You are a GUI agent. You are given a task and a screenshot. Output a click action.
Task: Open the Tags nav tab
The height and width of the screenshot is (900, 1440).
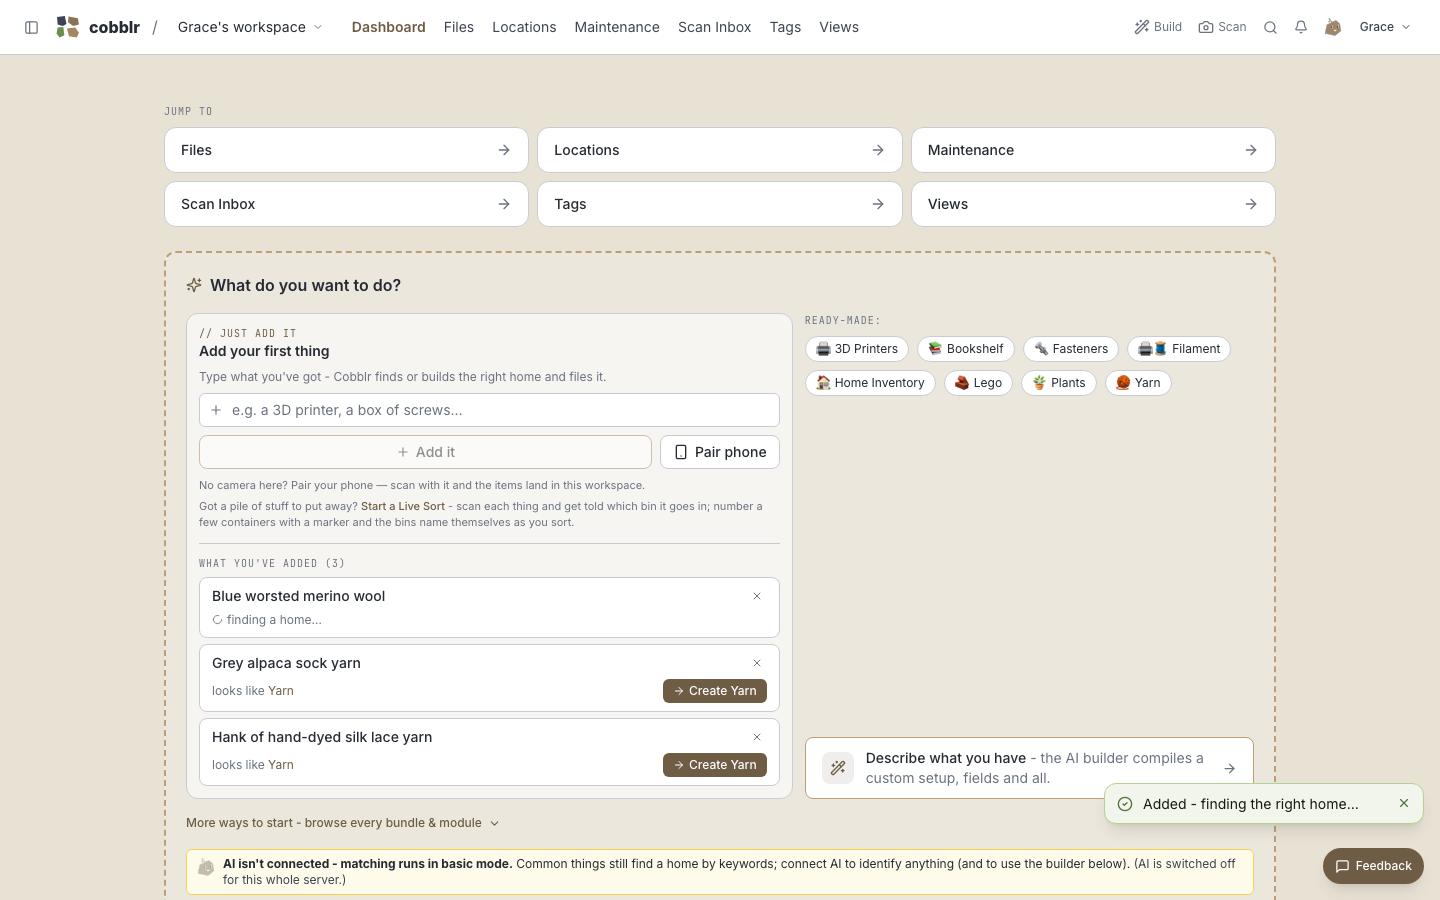785,27
